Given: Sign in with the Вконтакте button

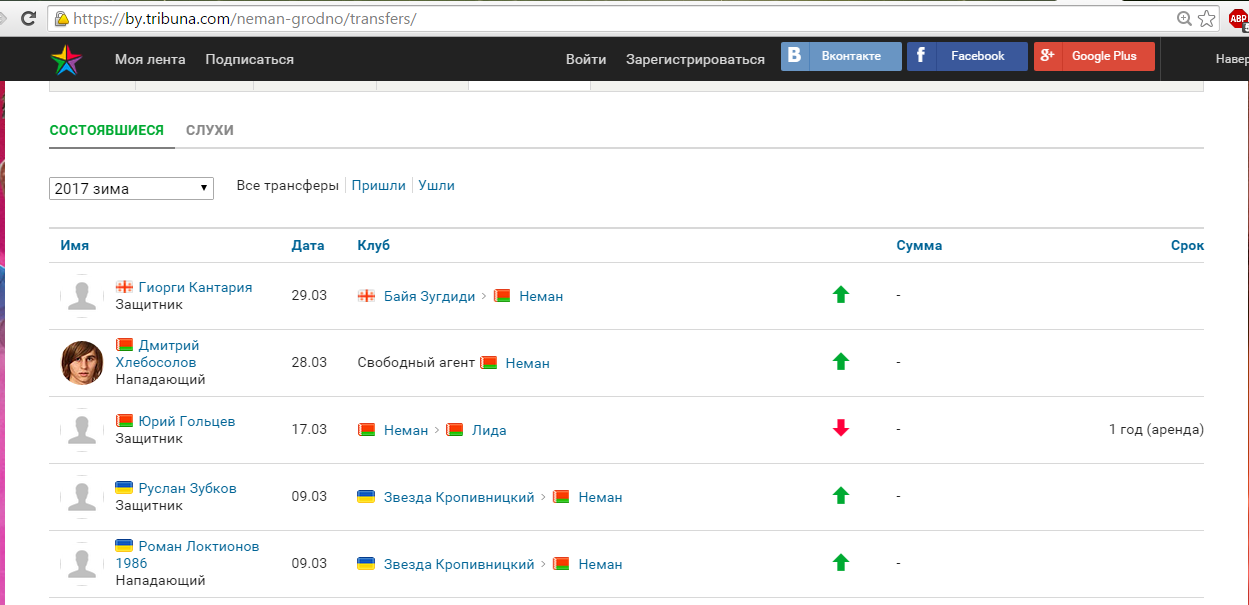Looking at the screenshot, I should 841,56.
